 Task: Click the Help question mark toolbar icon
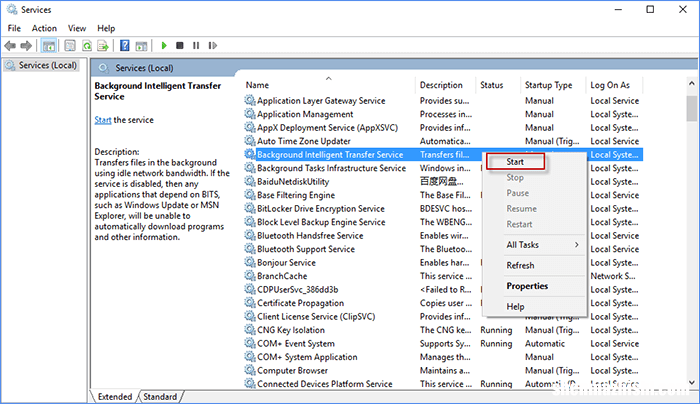(x=125, y=46)
